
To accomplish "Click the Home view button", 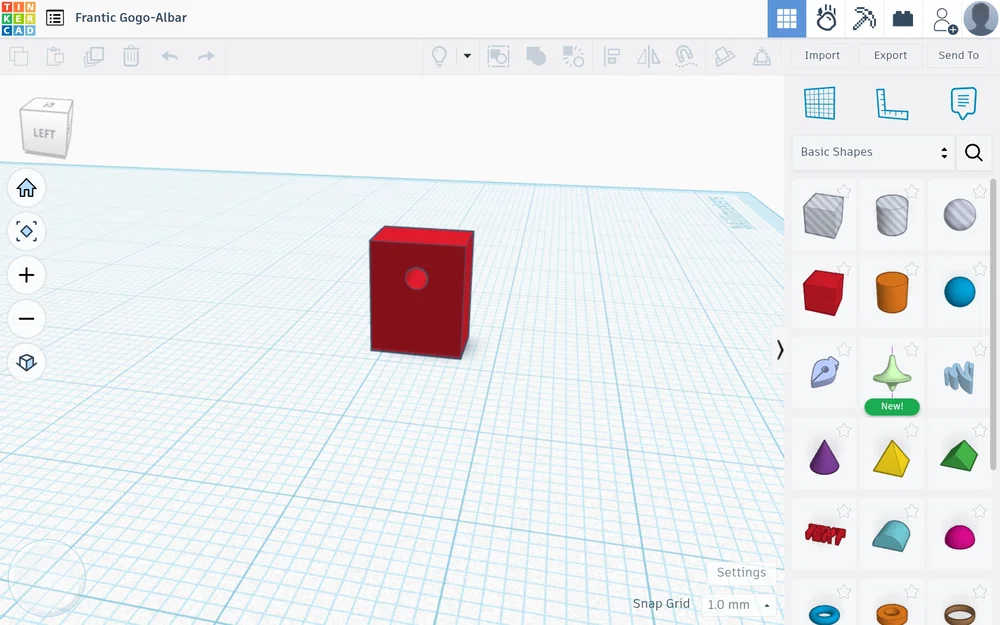I will 27,188.
